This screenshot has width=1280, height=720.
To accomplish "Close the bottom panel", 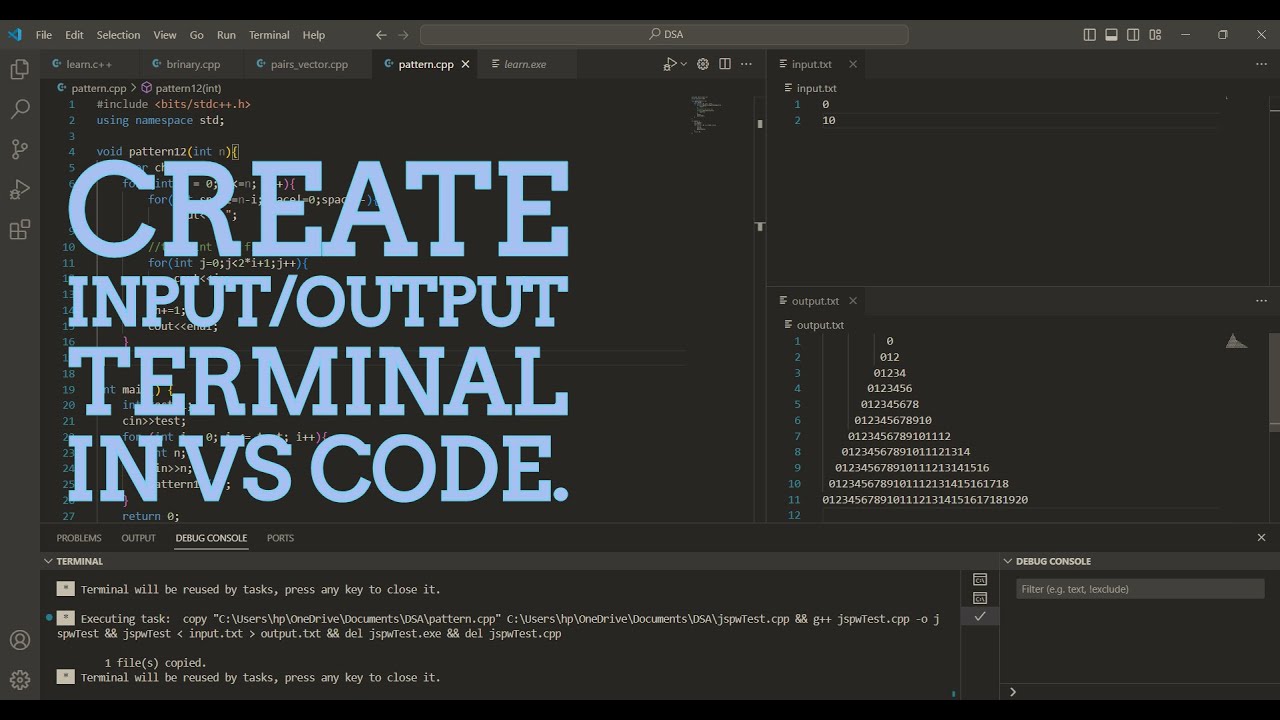I will (x=1261, y=538).
